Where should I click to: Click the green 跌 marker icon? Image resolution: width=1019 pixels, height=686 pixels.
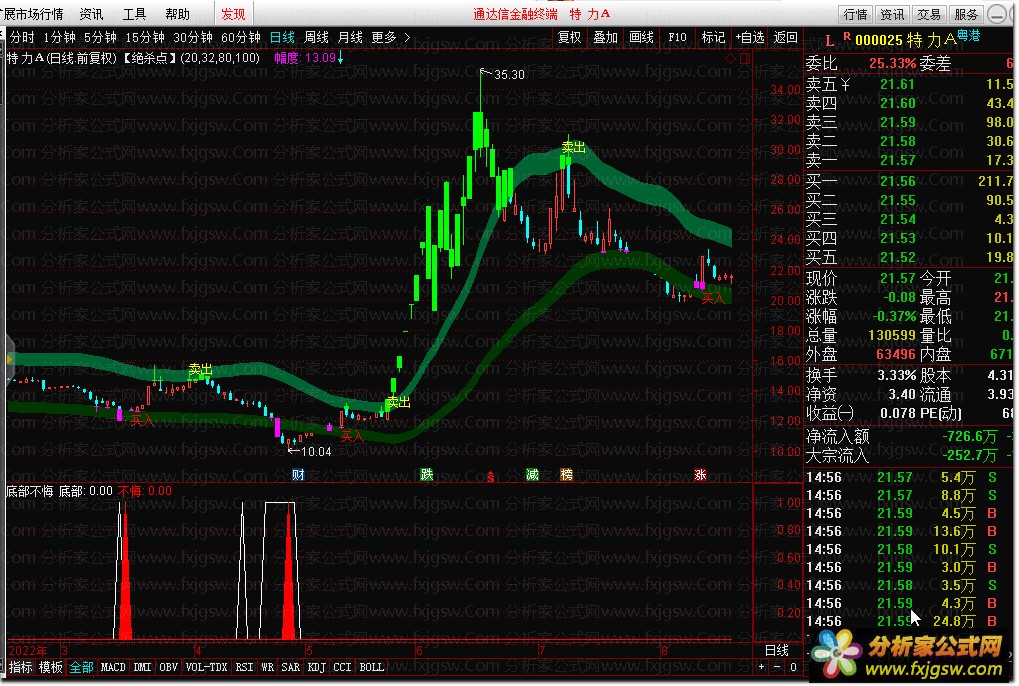coord(426,475)
